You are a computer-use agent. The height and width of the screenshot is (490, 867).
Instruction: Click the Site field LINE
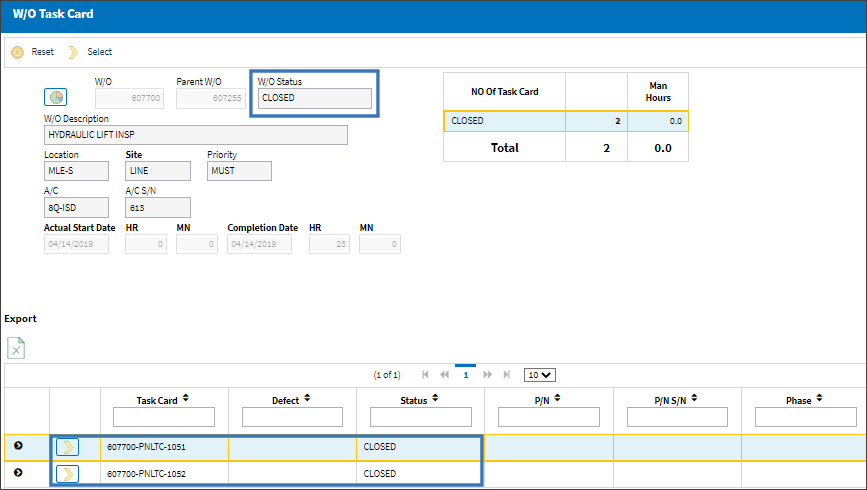point(158,171)
